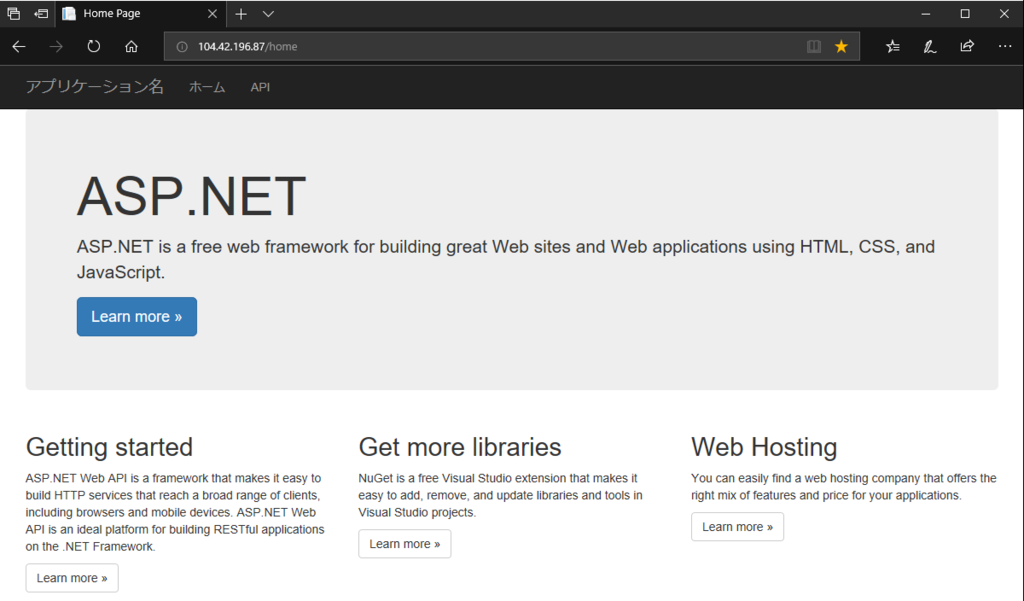This screenshot has height=601, width=1024.
Task: Click the Get more libraries heading
Action: point(460,447)
